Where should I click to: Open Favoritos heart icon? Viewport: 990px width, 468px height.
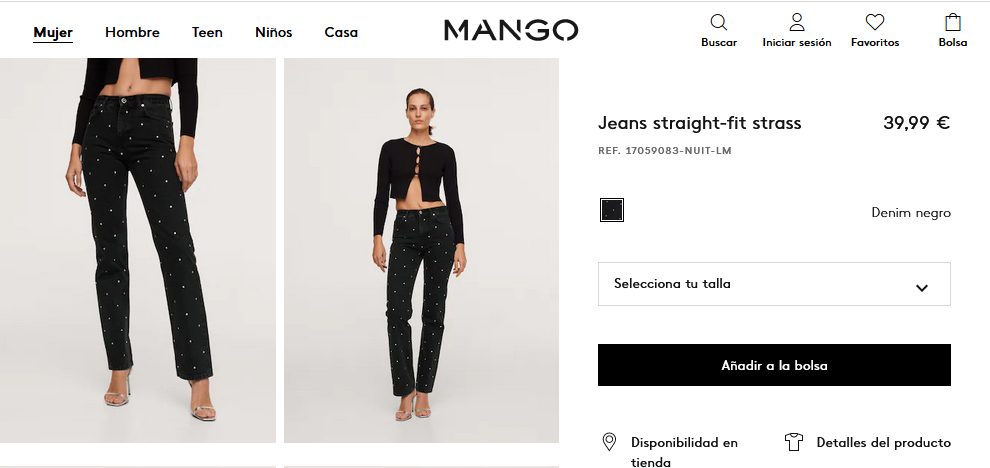point(874,23)
